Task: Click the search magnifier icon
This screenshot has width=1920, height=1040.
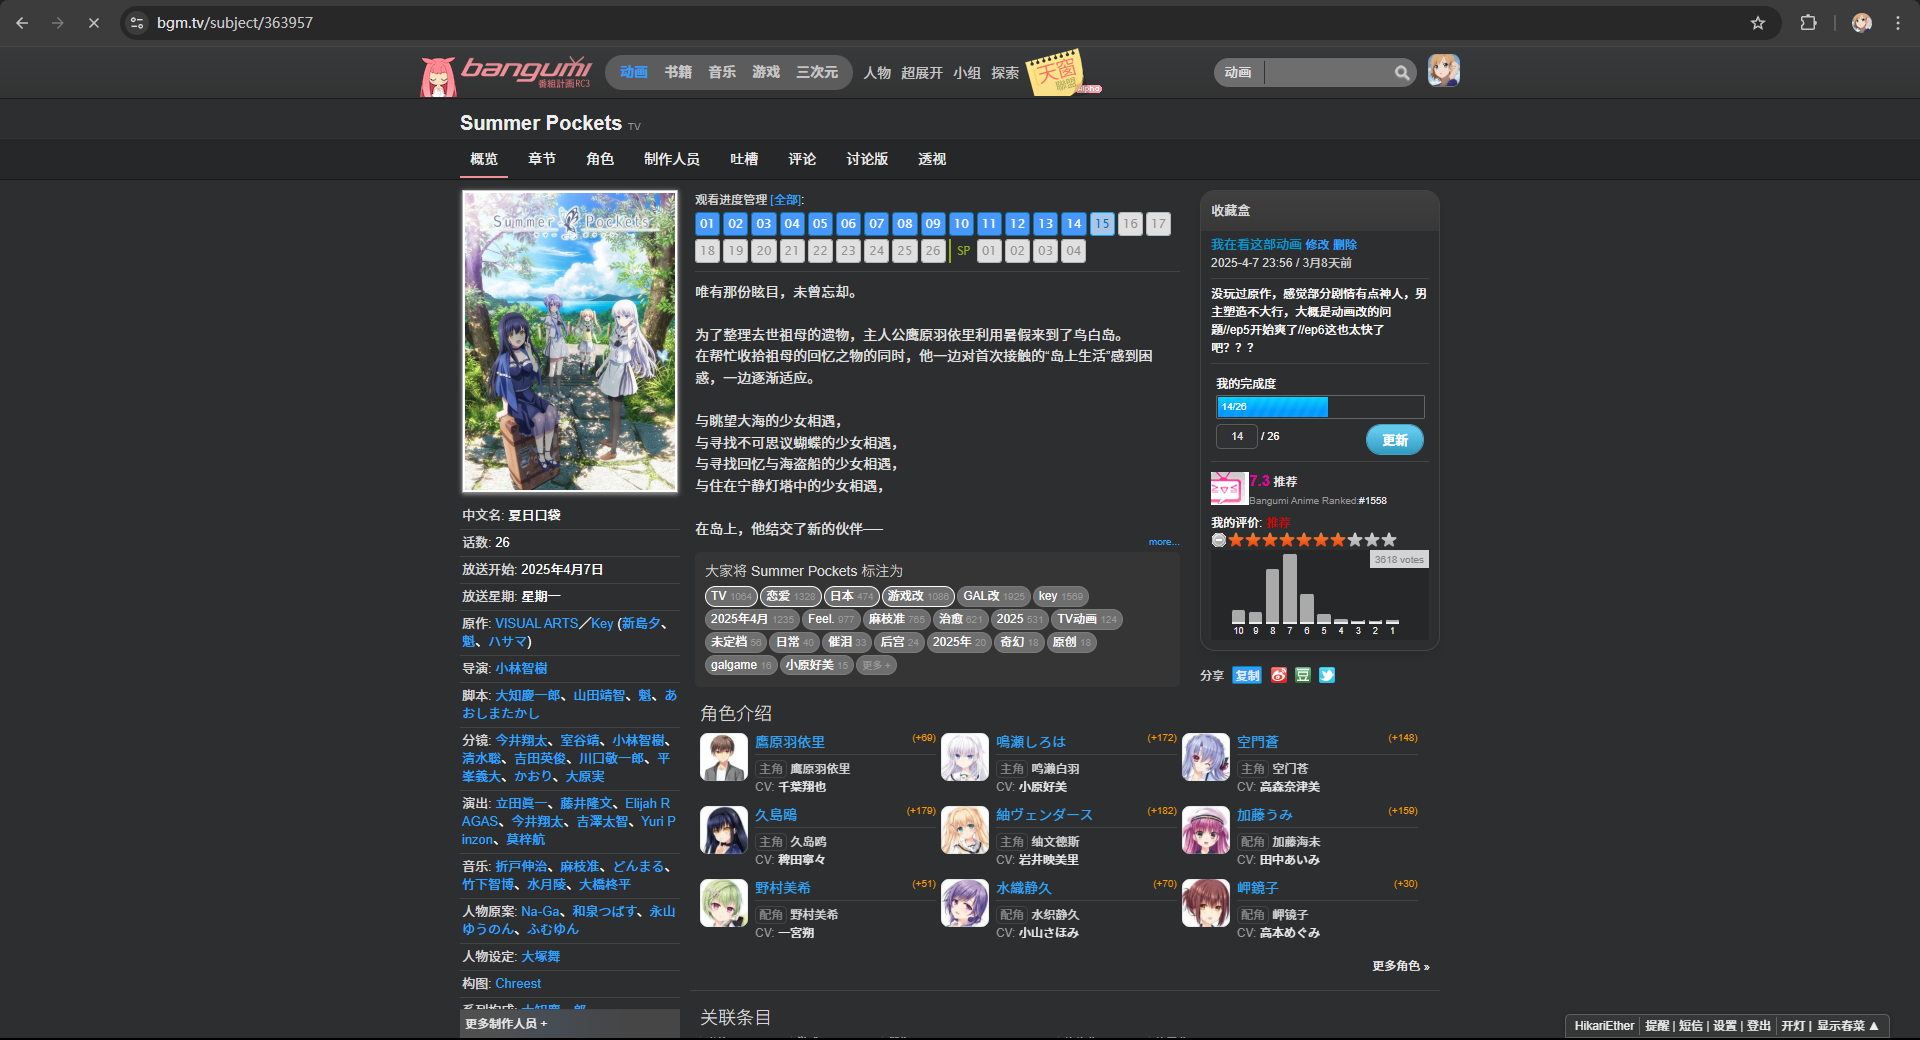Action: point(1402,72)
